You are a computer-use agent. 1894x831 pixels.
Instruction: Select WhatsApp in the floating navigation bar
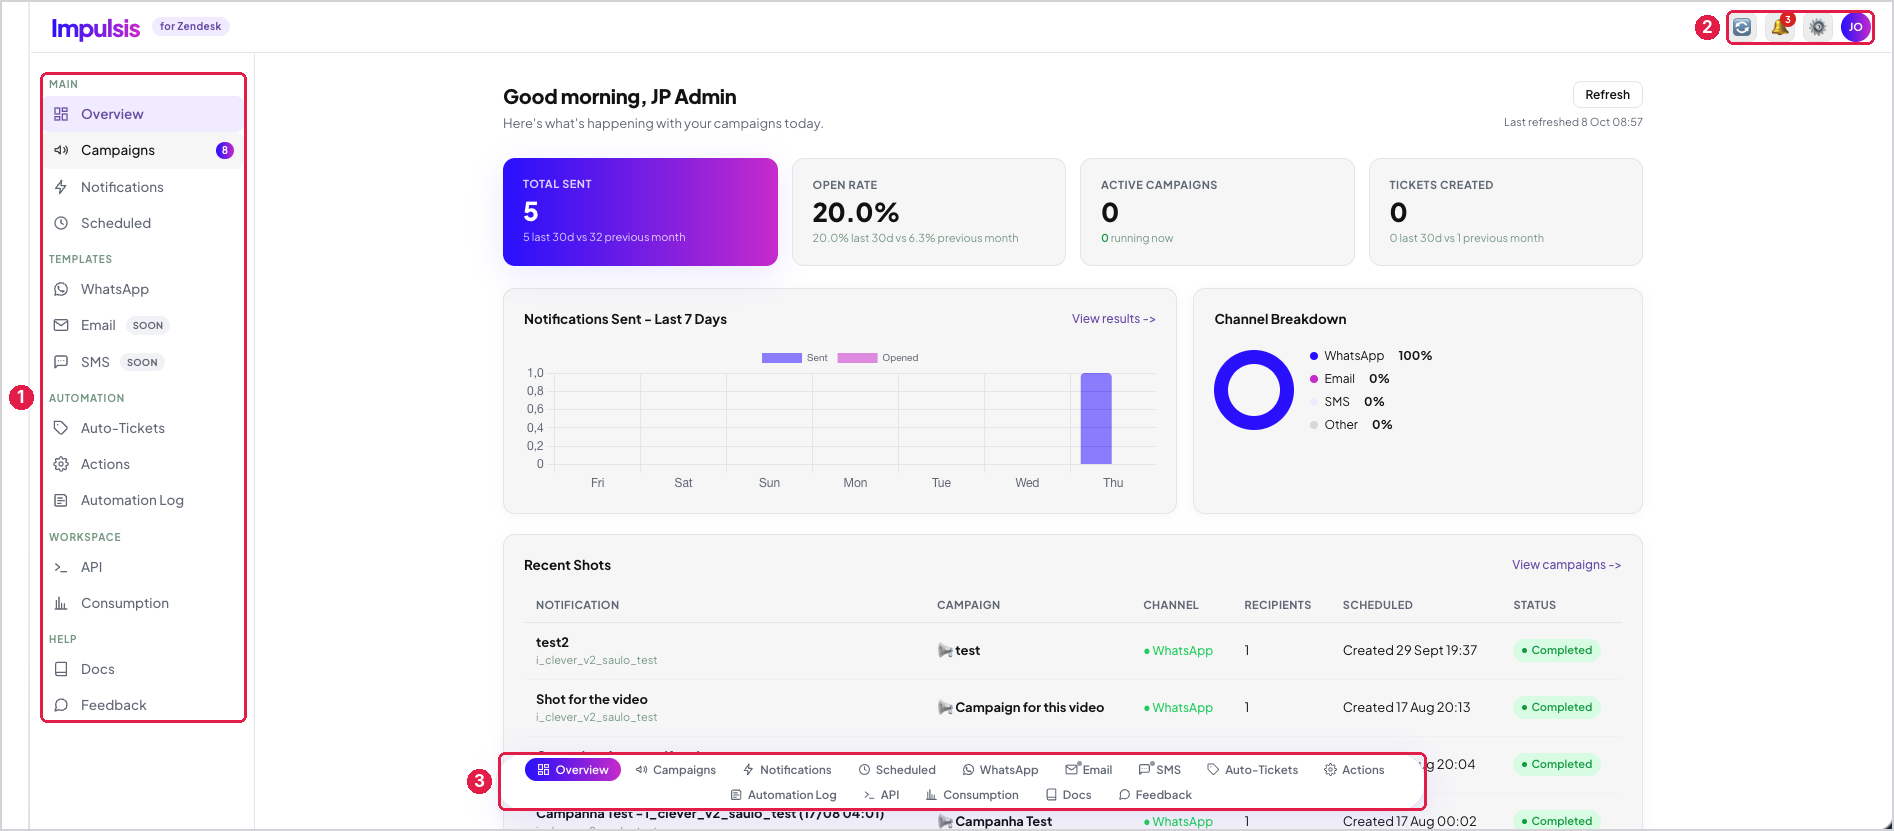[1000, 770]
